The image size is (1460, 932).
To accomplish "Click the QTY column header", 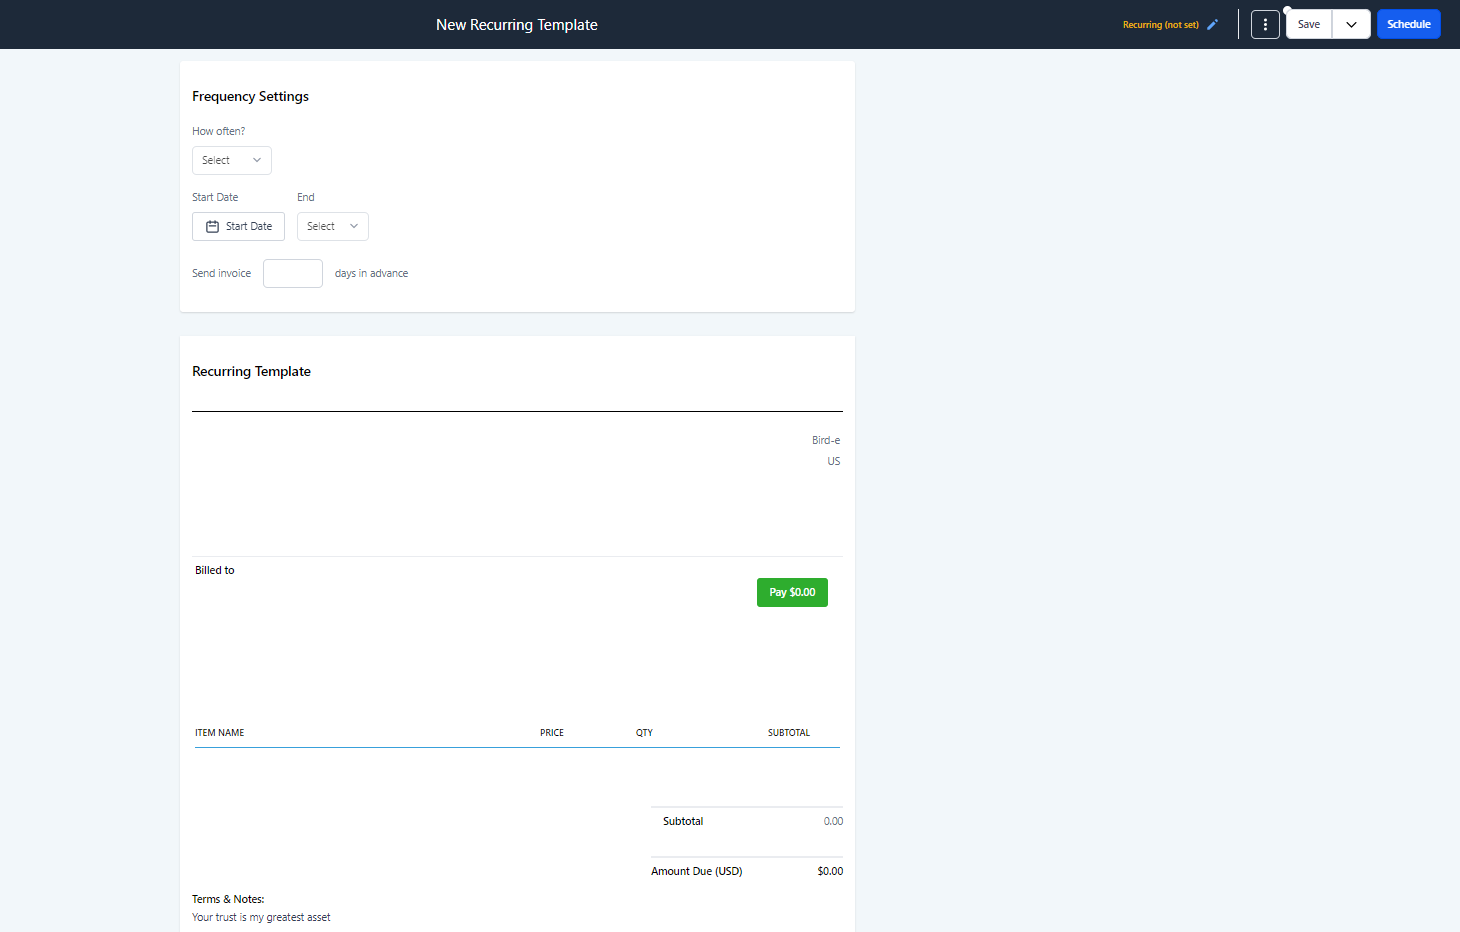I will (x=644, y=733).
